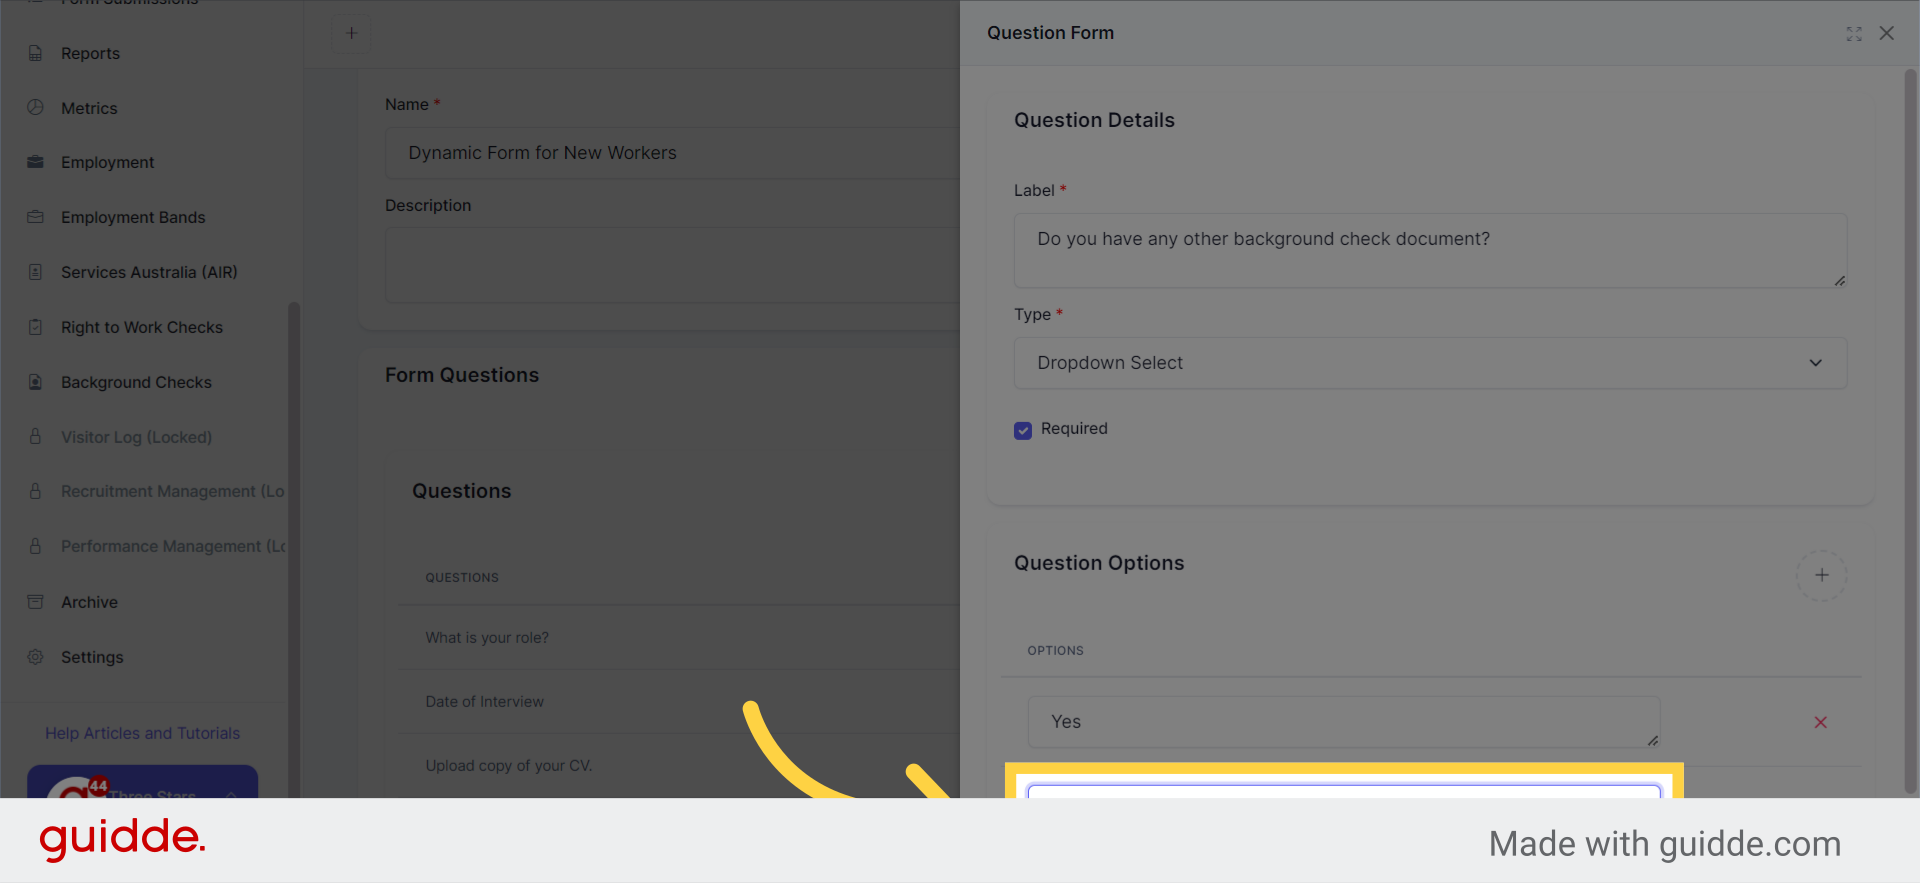Click the Employment briefcase icon
Screen dimensions: 1920x883
click(36, 162)
